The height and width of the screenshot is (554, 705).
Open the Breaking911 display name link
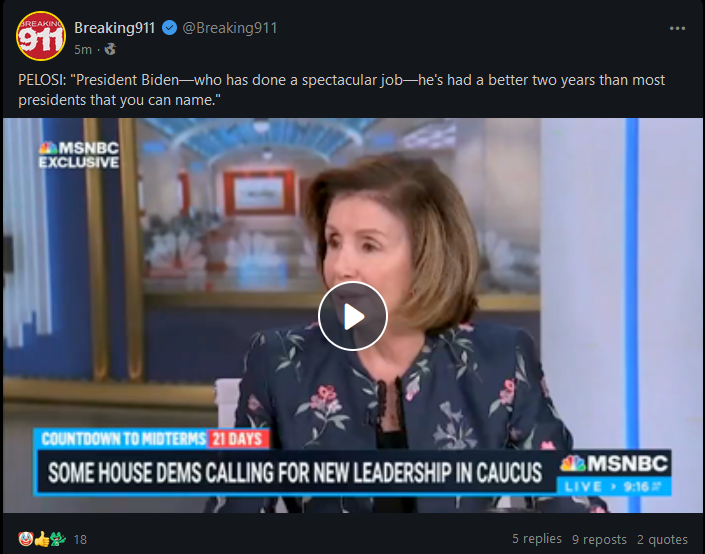[x=115, y=28]
